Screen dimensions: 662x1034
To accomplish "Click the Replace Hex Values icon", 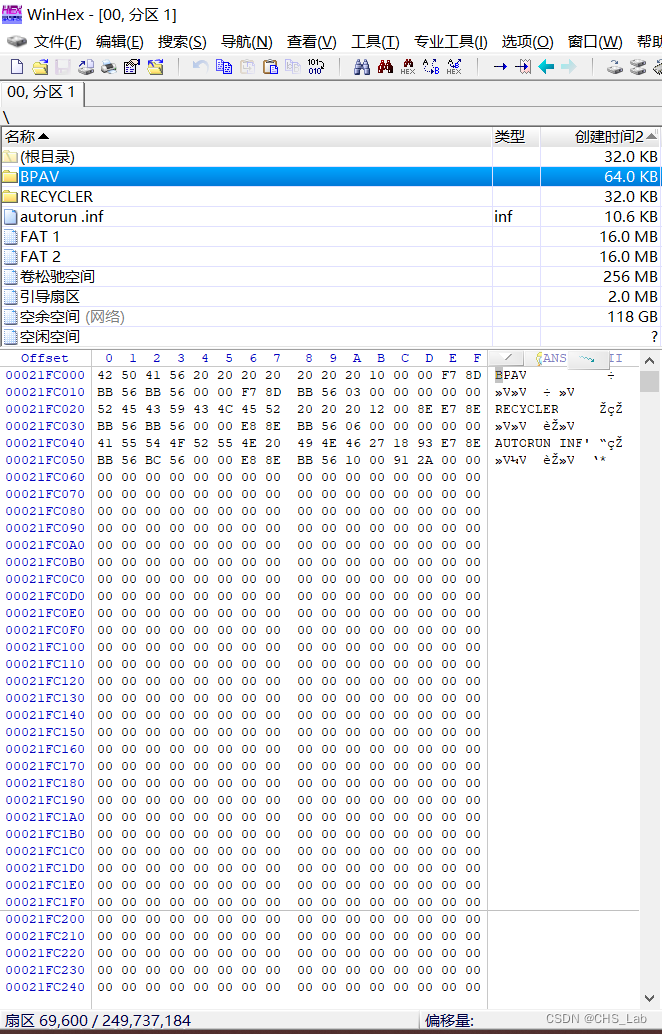I will pos(454,67).
